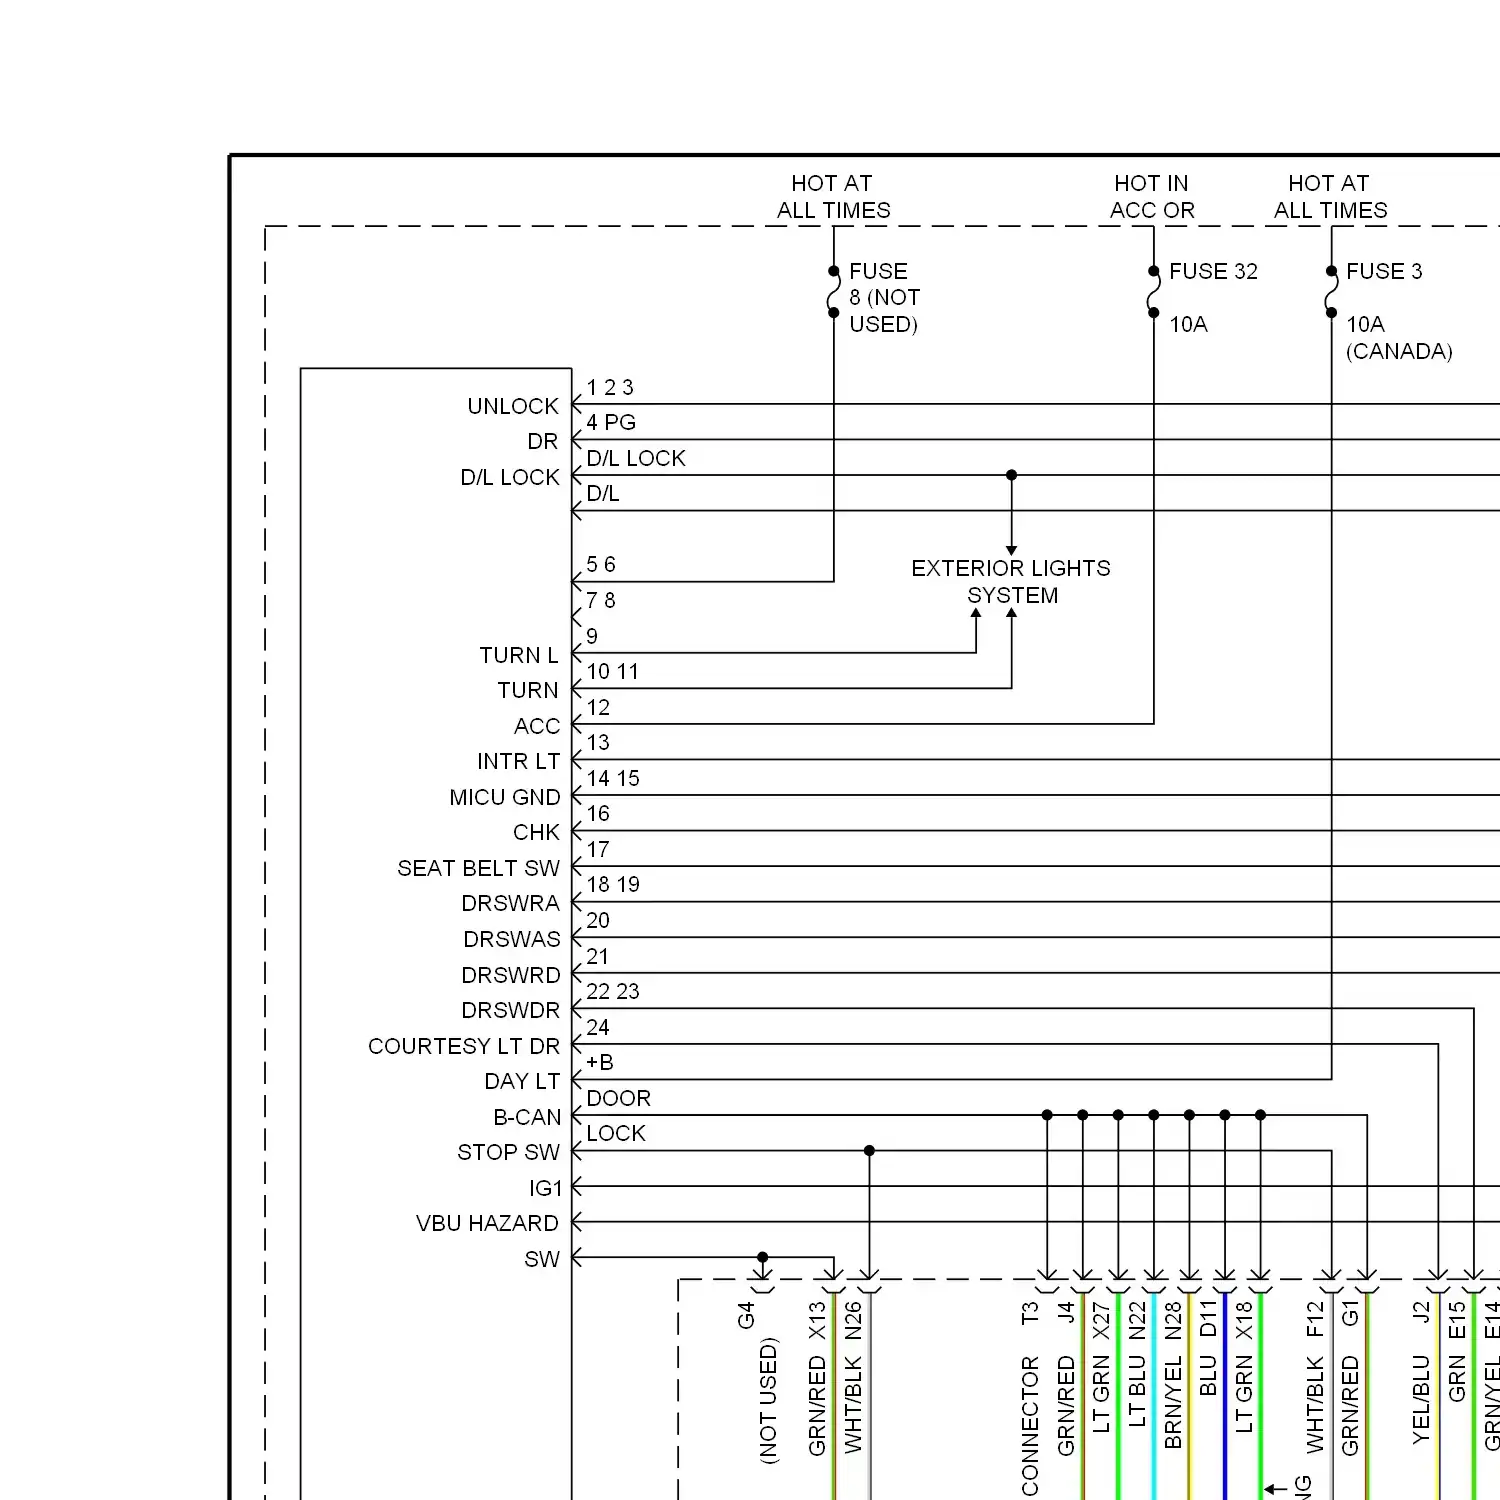Click the 'FUSE 3' label
The image size is (1500, 1500).
click(x=1384, y=271)
